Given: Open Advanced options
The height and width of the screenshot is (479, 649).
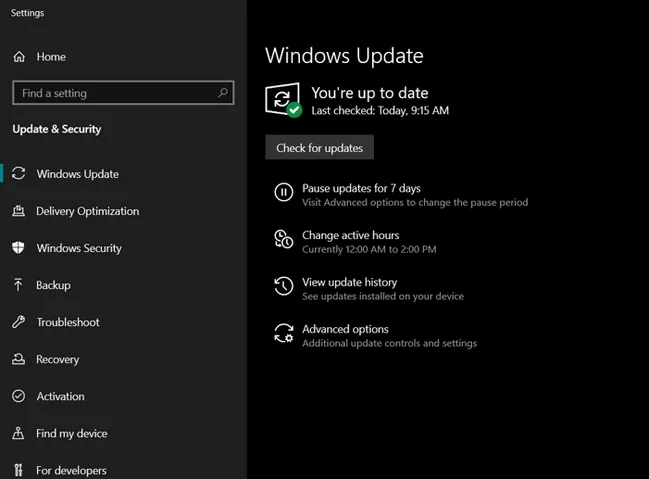Looking at the screenshot, I should tap(345, 329).
